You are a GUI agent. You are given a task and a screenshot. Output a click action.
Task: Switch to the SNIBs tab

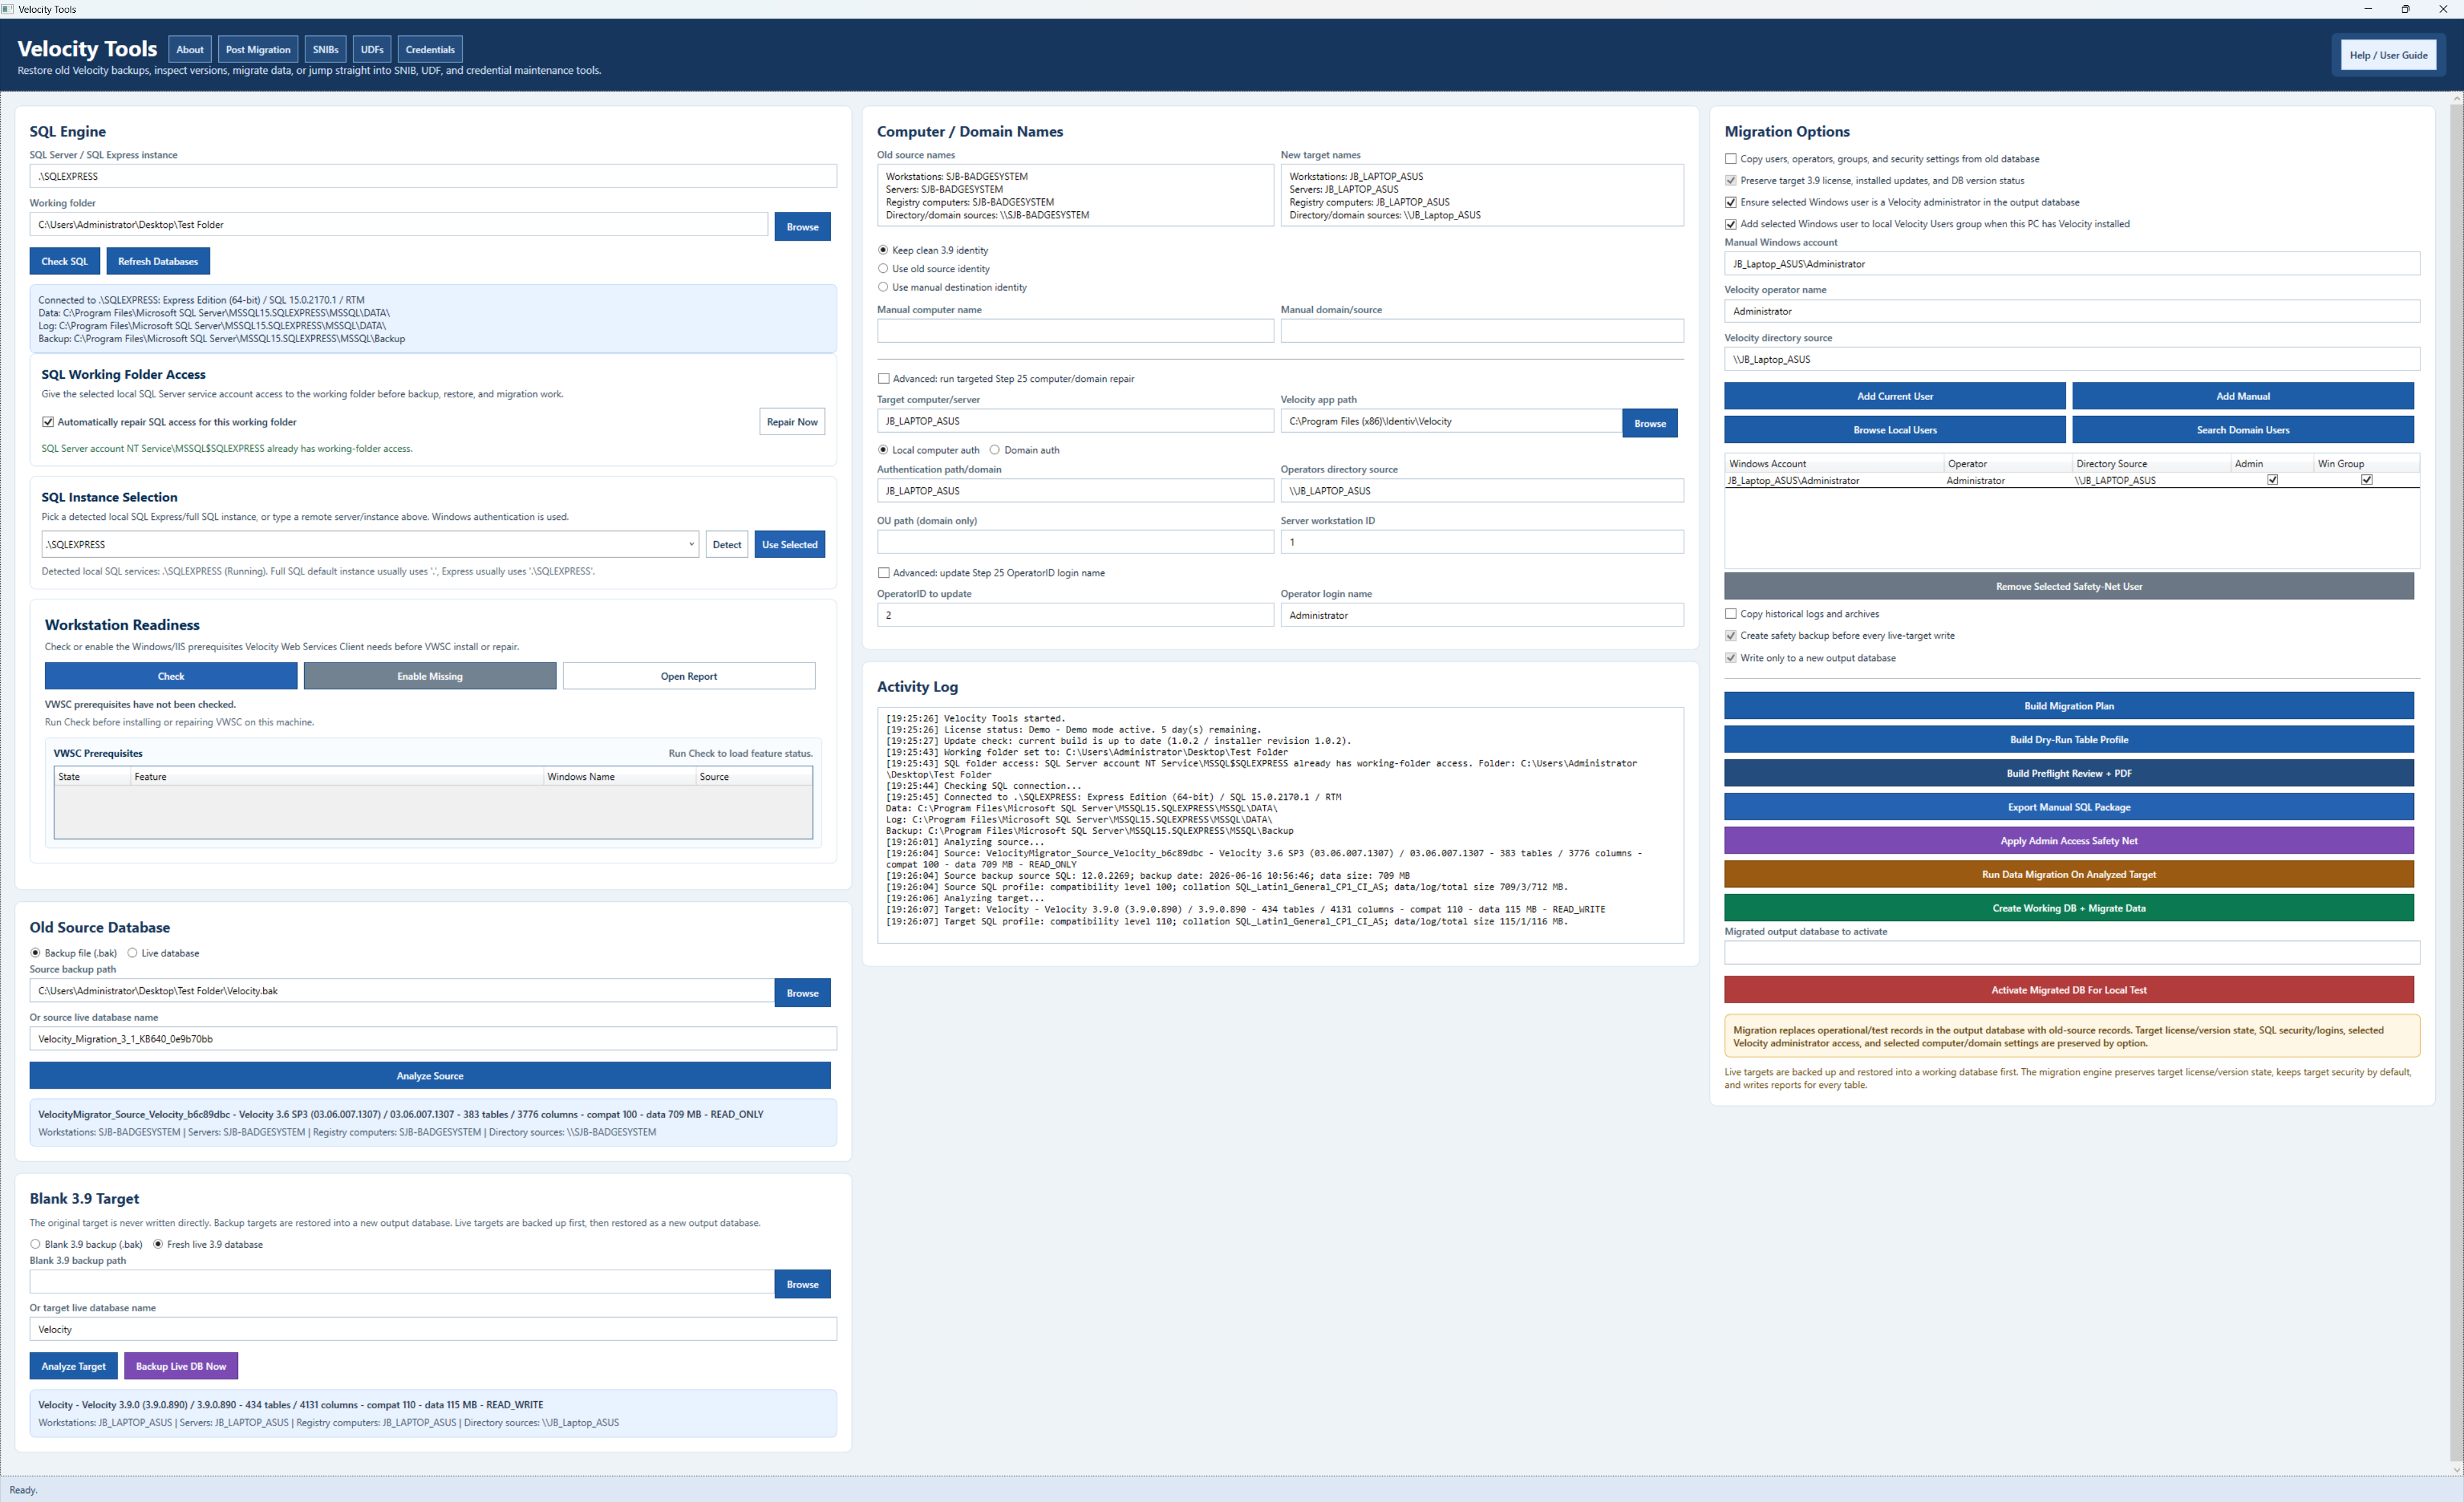click(325, 50)
